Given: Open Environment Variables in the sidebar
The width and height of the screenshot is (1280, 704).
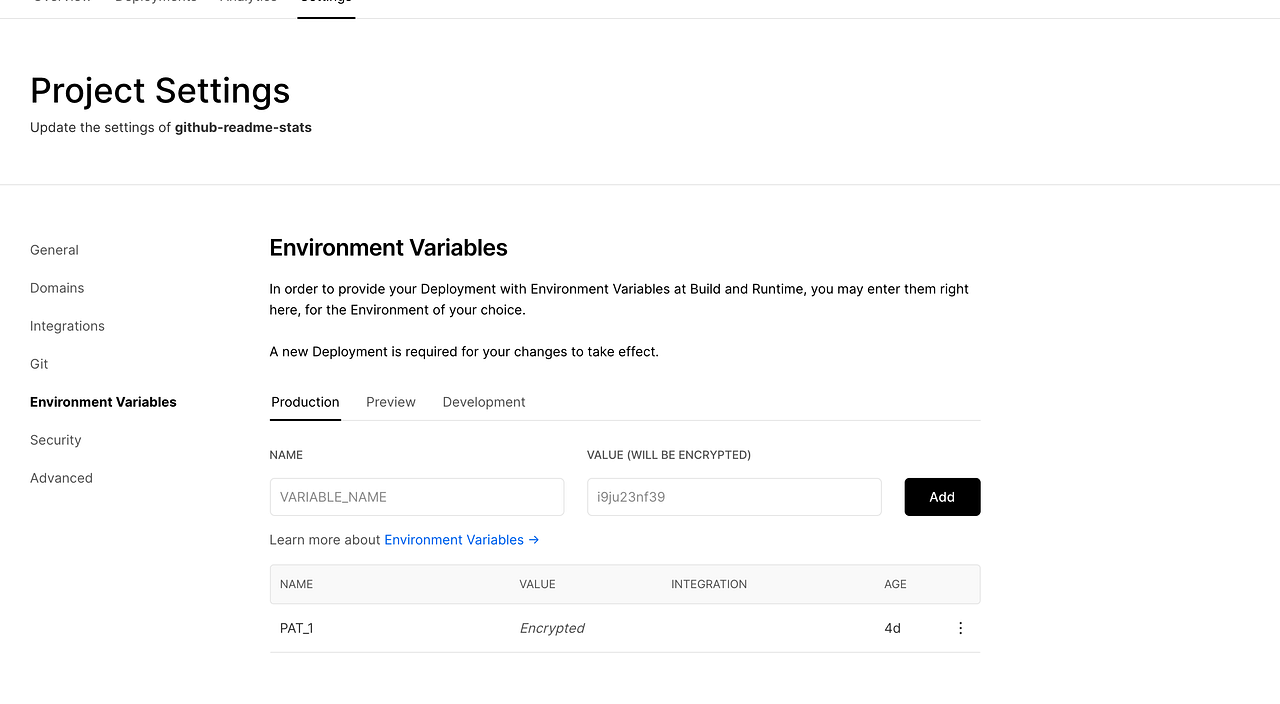Looking at the screenshot, I should [103, 401].
